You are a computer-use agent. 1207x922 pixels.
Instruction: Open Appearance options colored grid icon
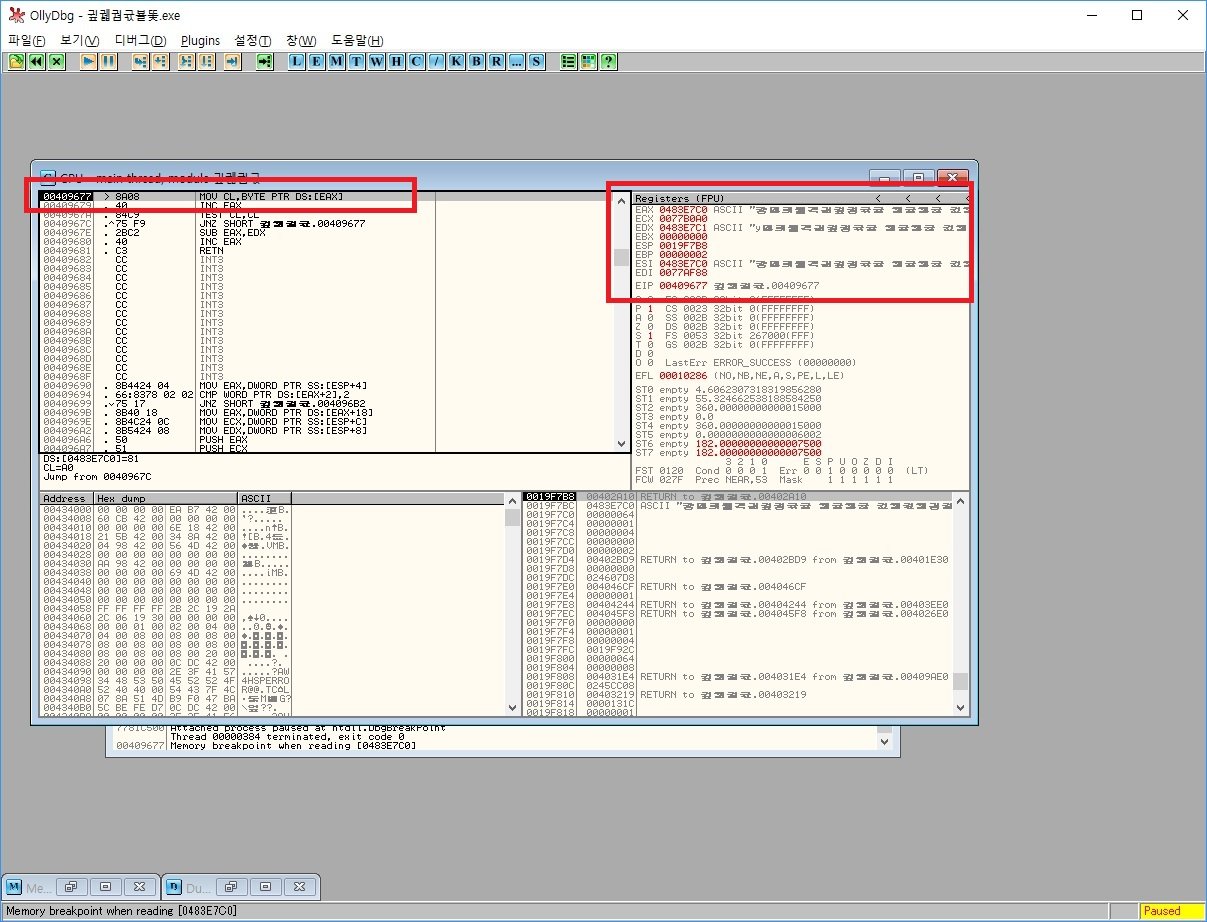pos(588,61)
